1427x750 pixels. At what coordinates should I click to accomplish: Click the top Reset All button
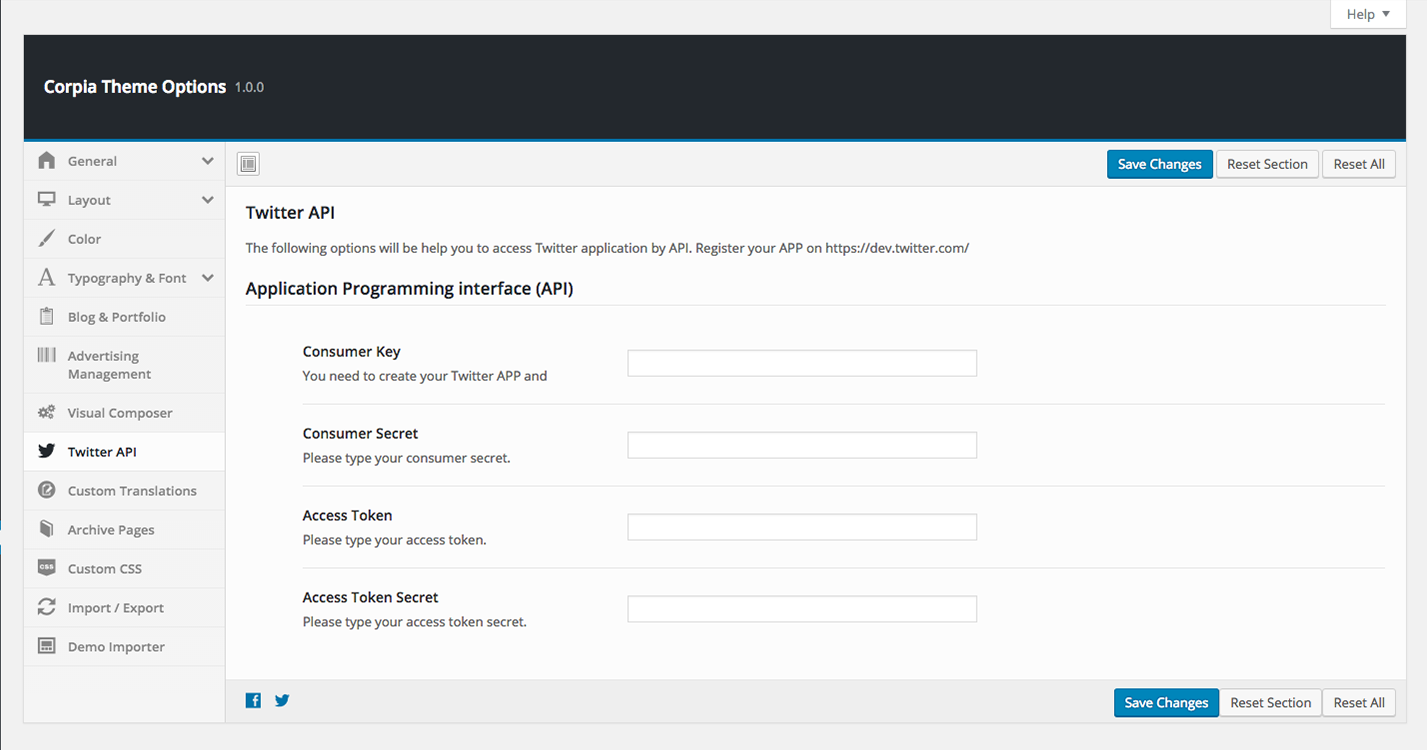coord(1358,164)
